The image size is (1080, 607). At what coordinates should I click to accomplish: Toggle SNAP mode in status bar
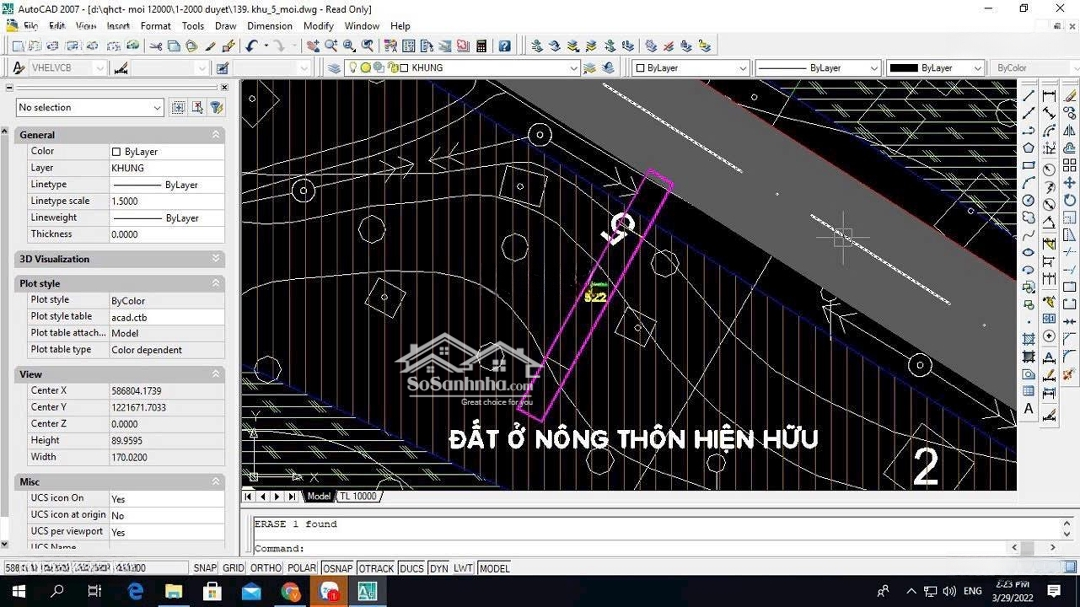(205, 568)
